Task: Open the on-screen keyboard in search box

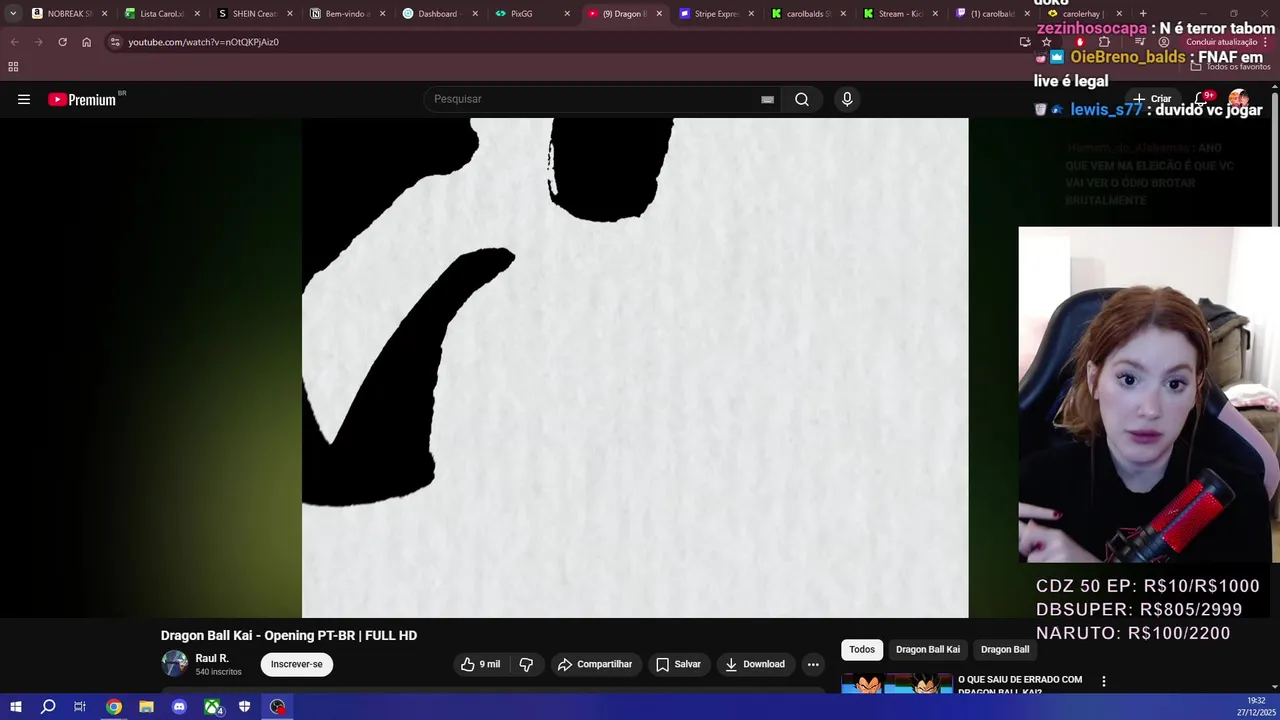Action: coord(767,99)
